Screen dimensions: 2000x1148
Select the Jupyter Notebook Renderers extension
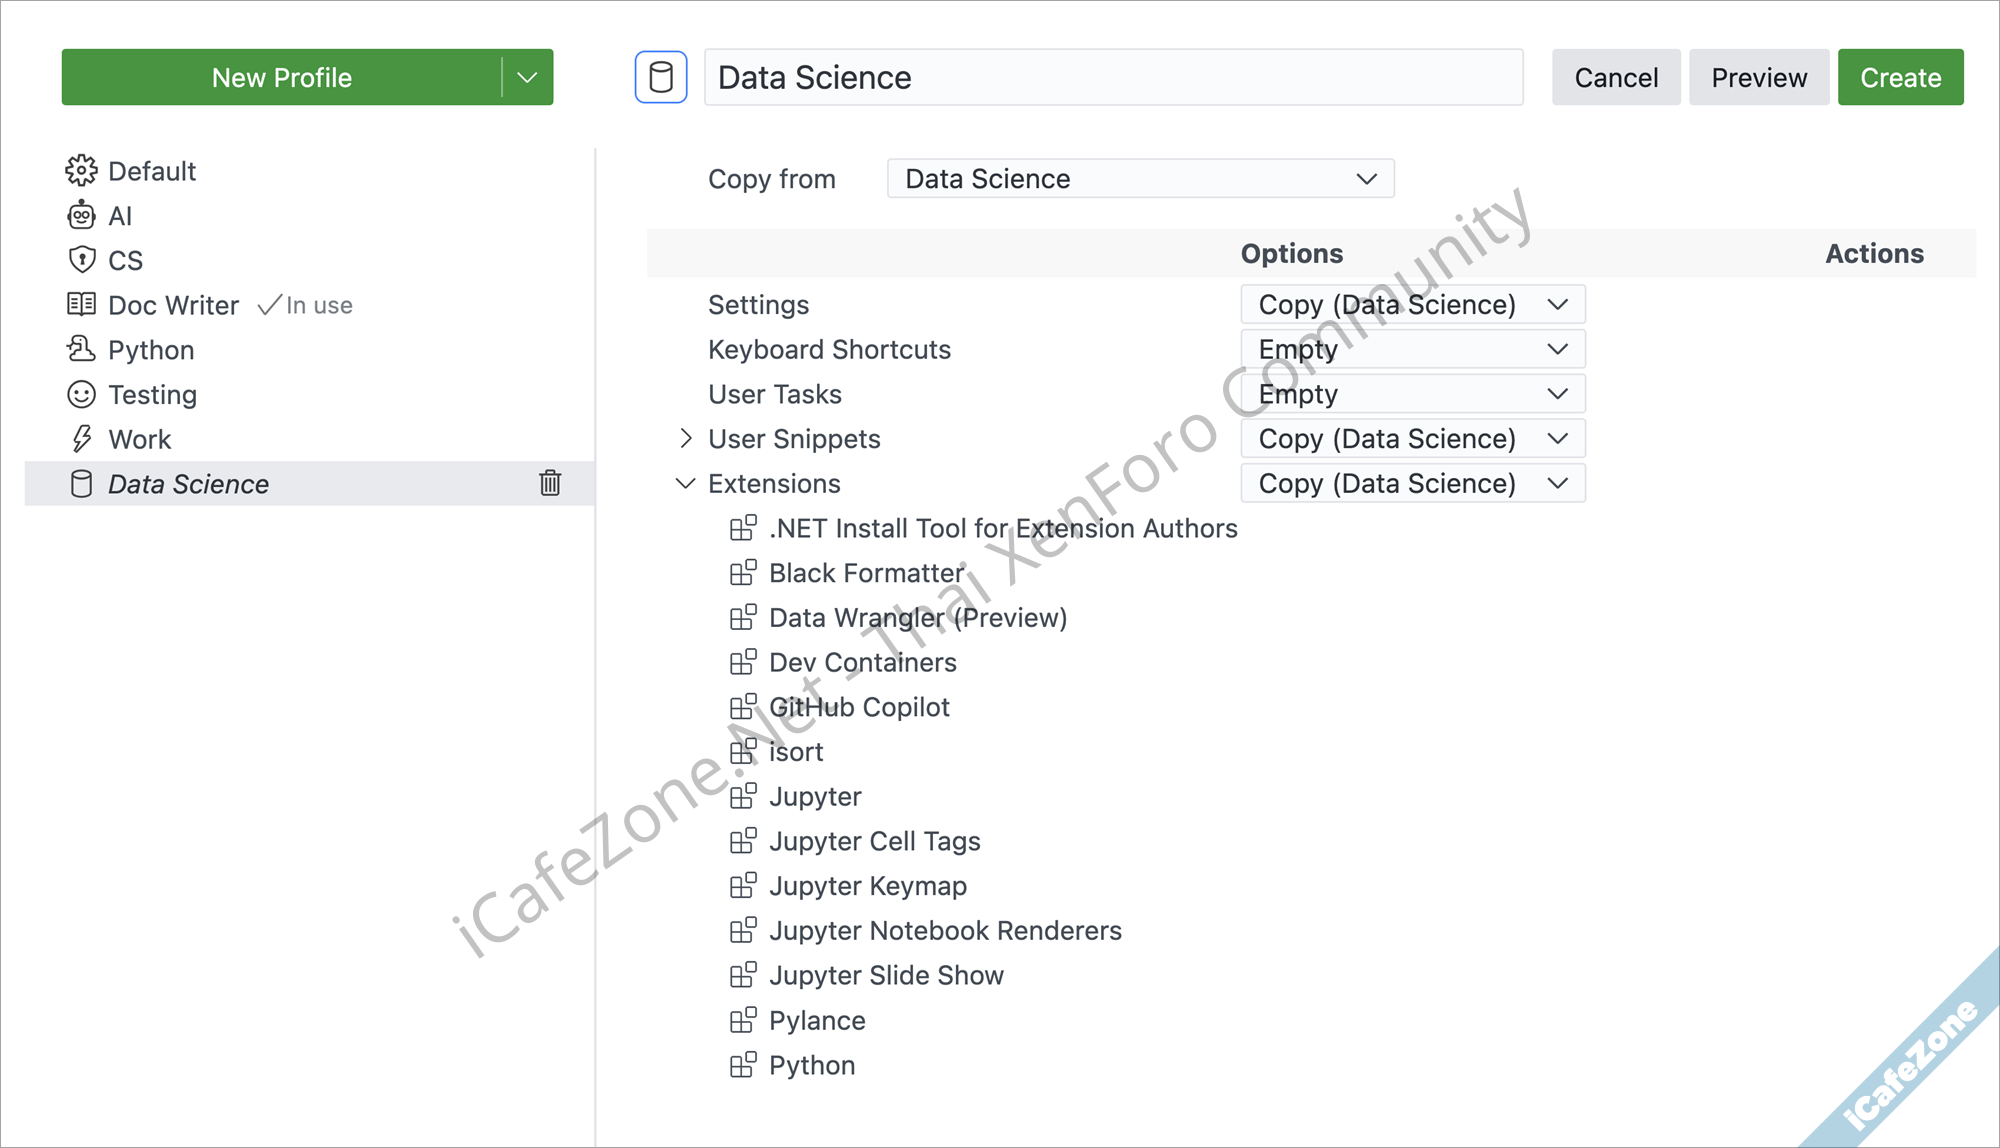tap(945, 930)
